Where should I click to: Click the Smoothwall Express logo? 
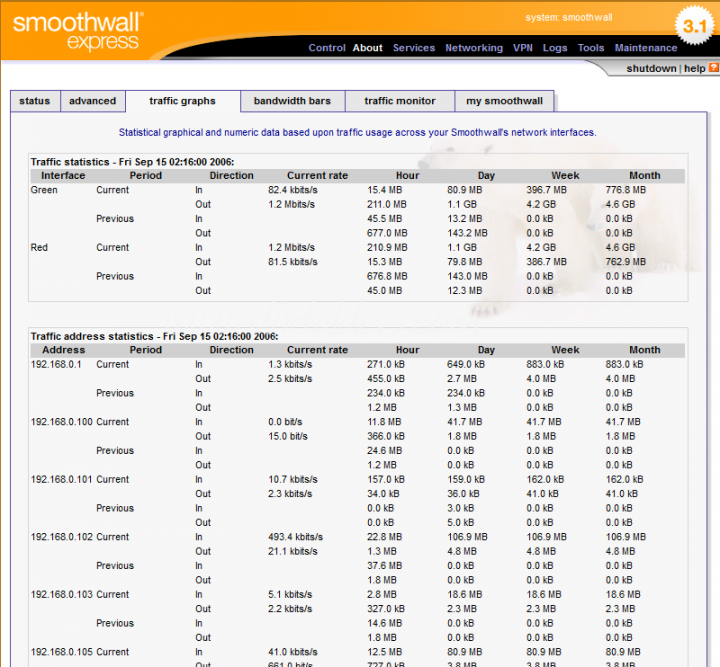click(78, 30)
